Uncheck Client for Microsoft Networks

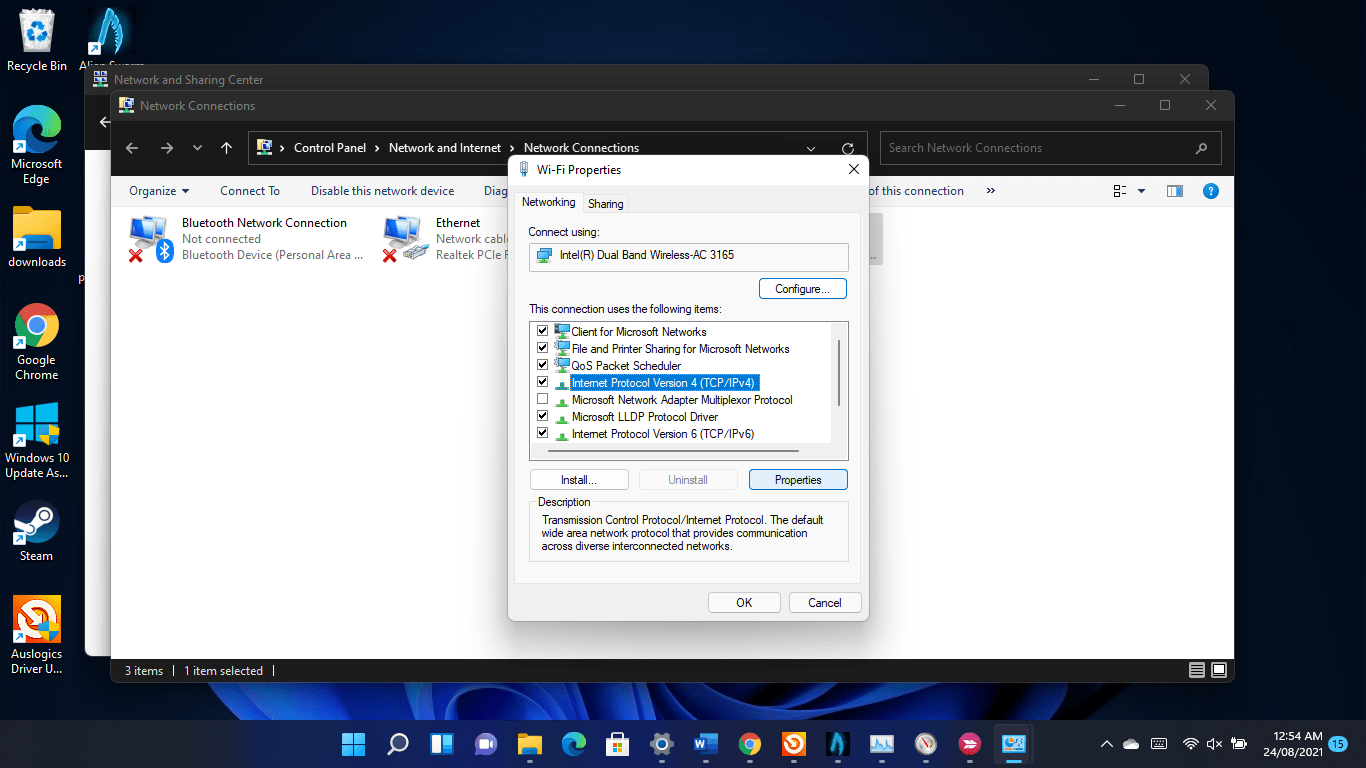tap(543, 332)
